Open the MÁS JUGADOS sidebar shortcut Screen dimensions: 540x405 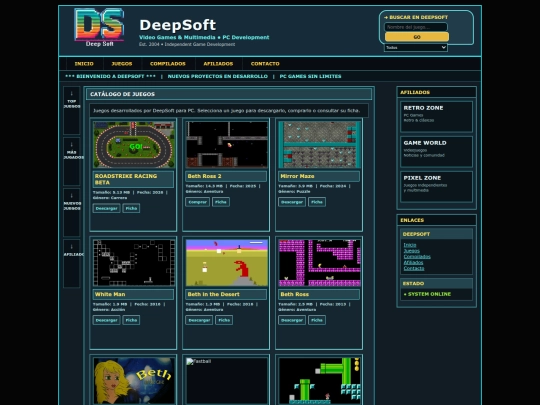[x=72, y=161]
